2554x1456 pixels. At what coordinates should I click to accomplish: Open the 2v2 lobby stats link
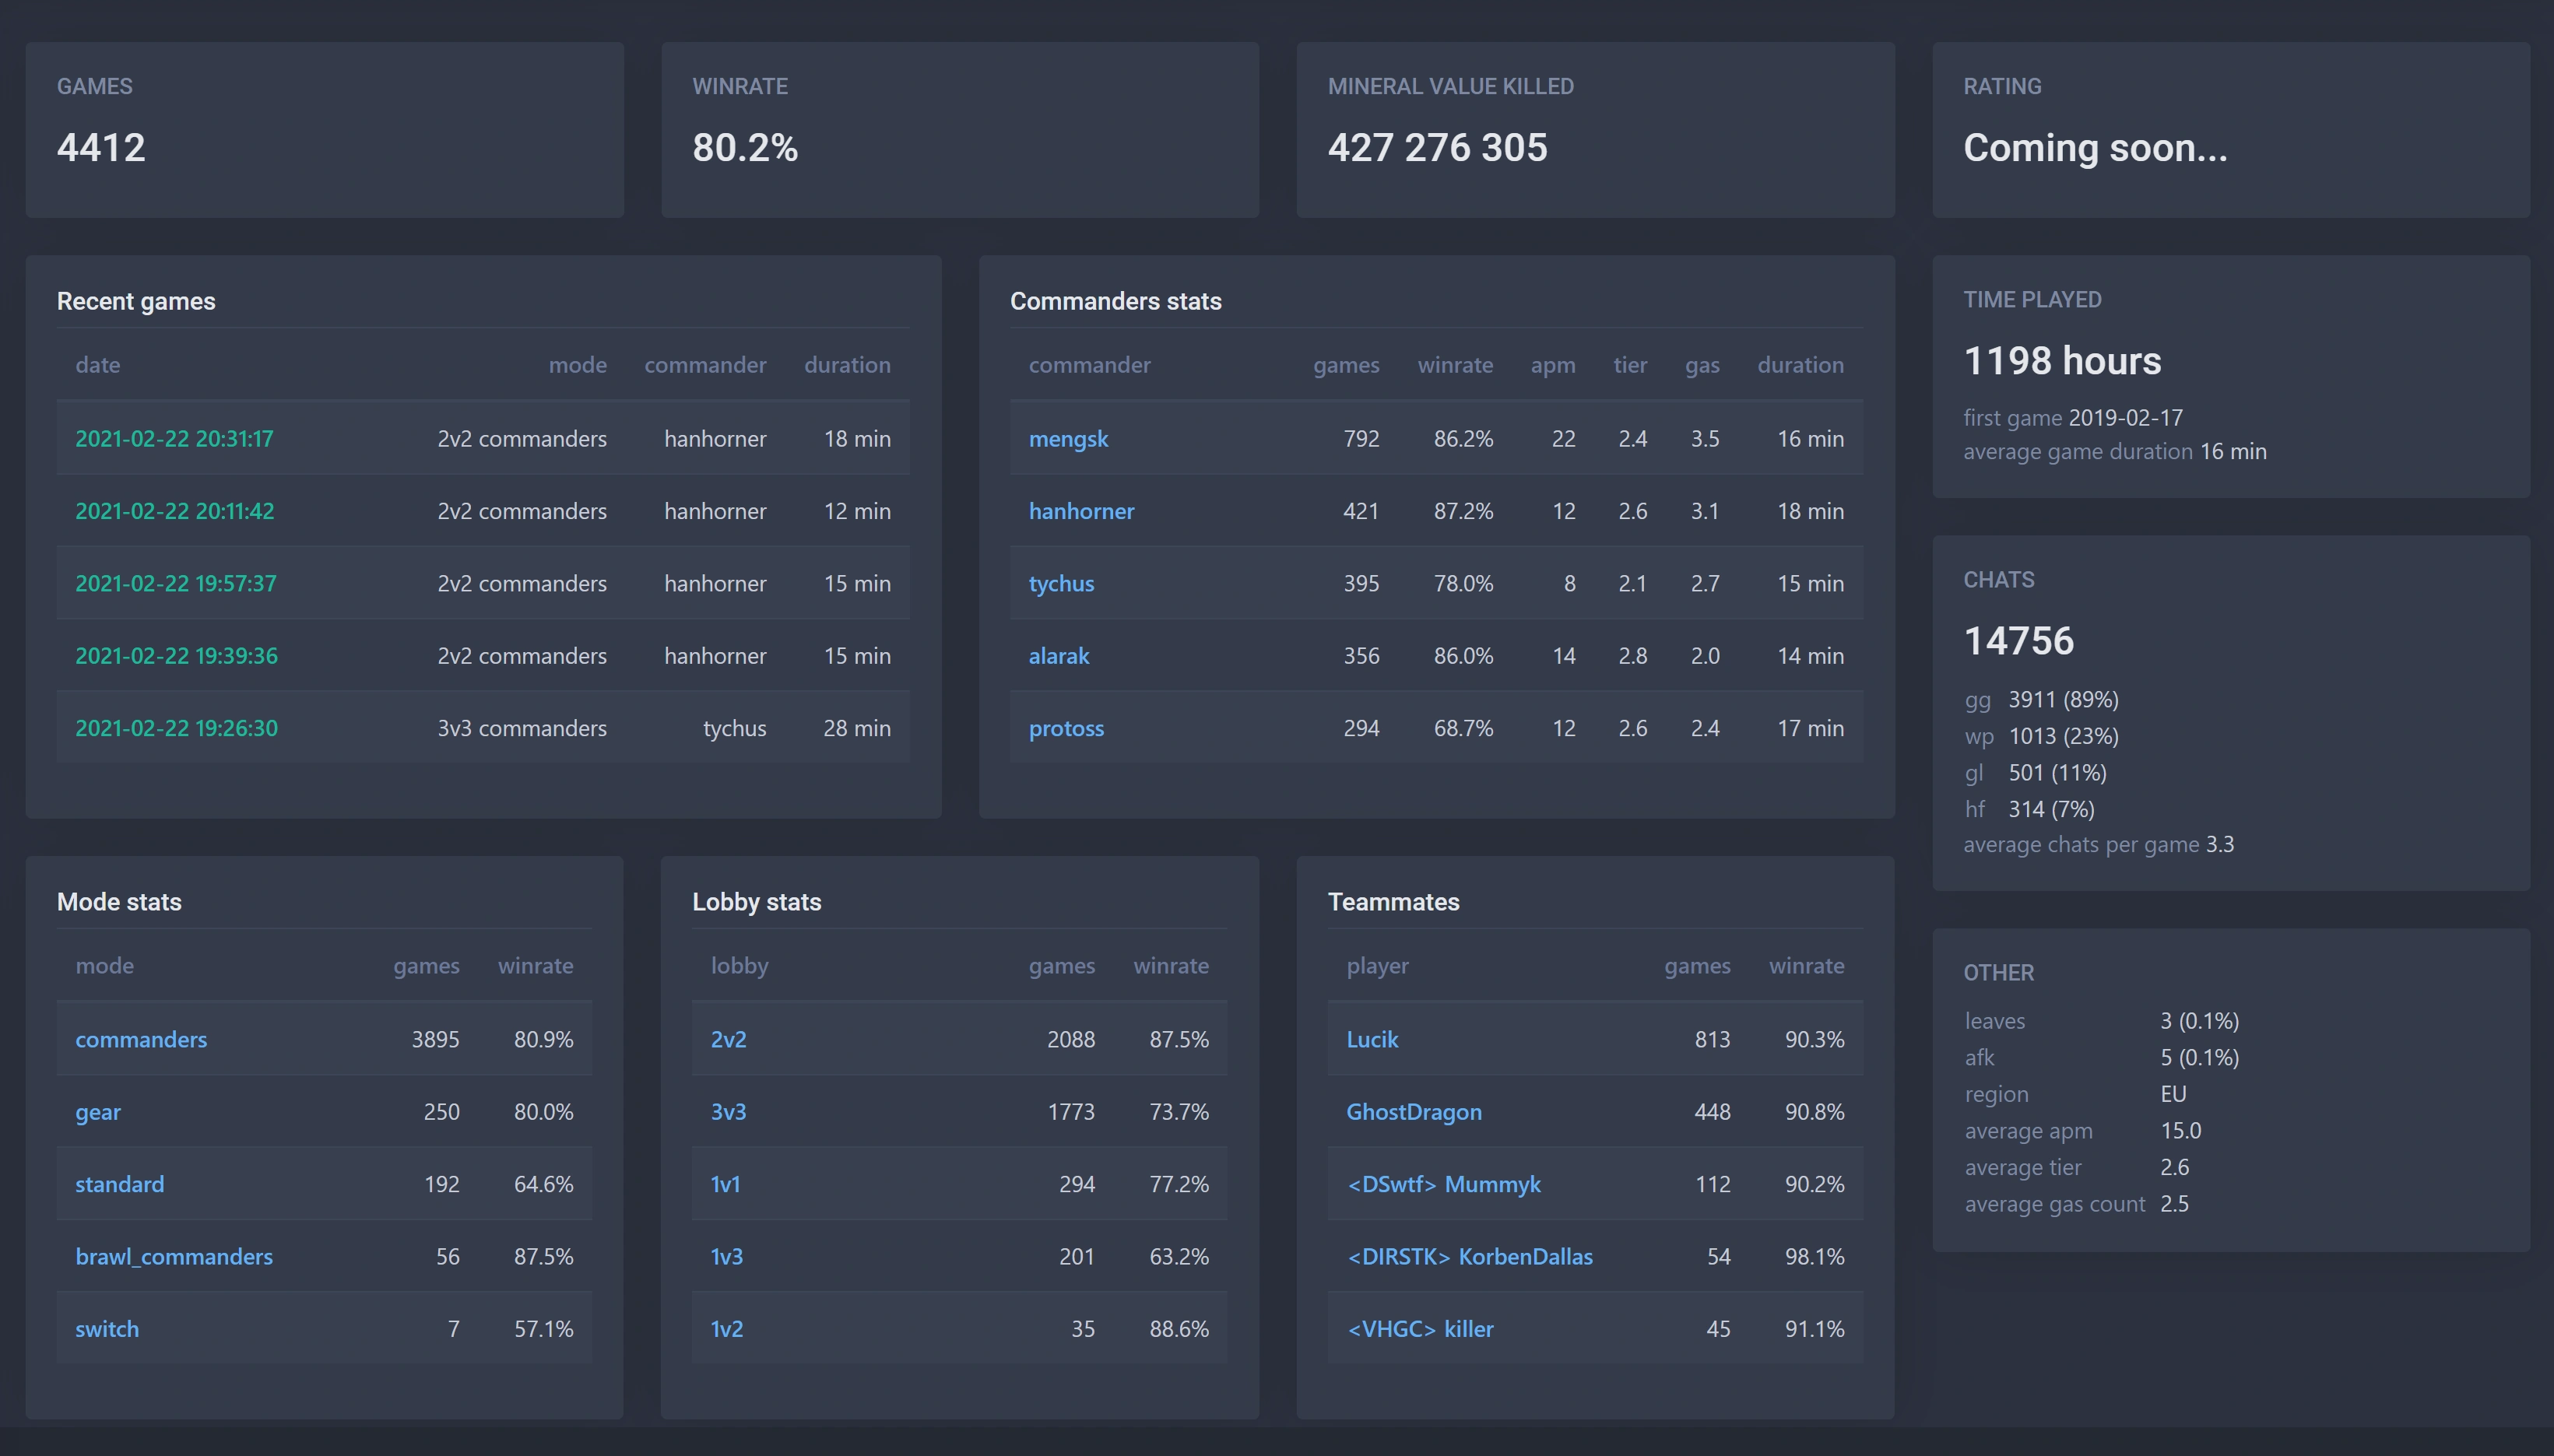click(x=728, y=1040)
